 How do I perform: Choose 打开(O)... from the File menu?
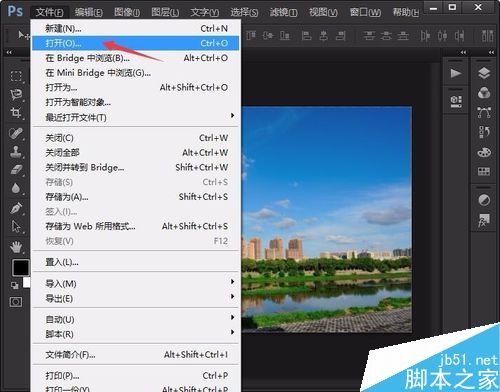point(136,43)
